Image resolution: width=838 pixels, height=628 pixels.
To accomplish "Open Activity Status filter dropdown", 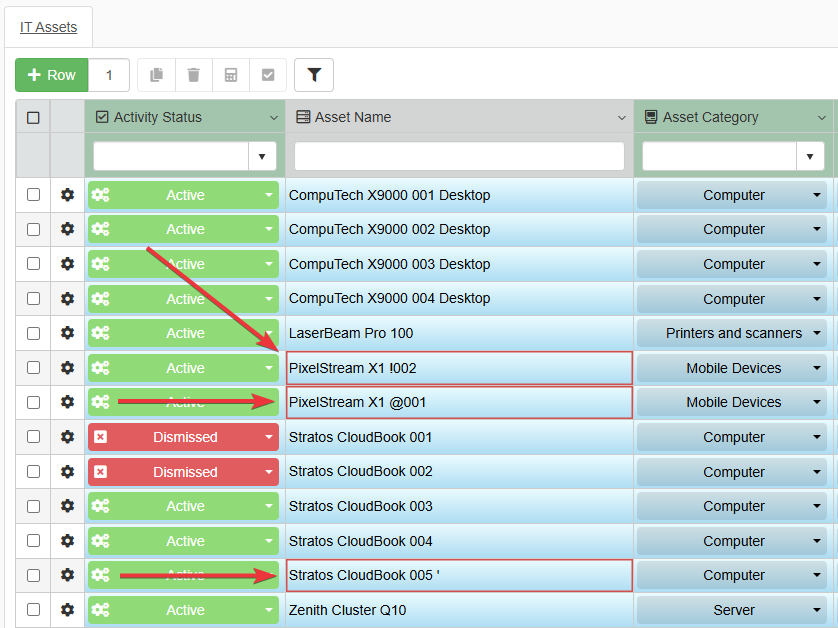I will [261, 156].
